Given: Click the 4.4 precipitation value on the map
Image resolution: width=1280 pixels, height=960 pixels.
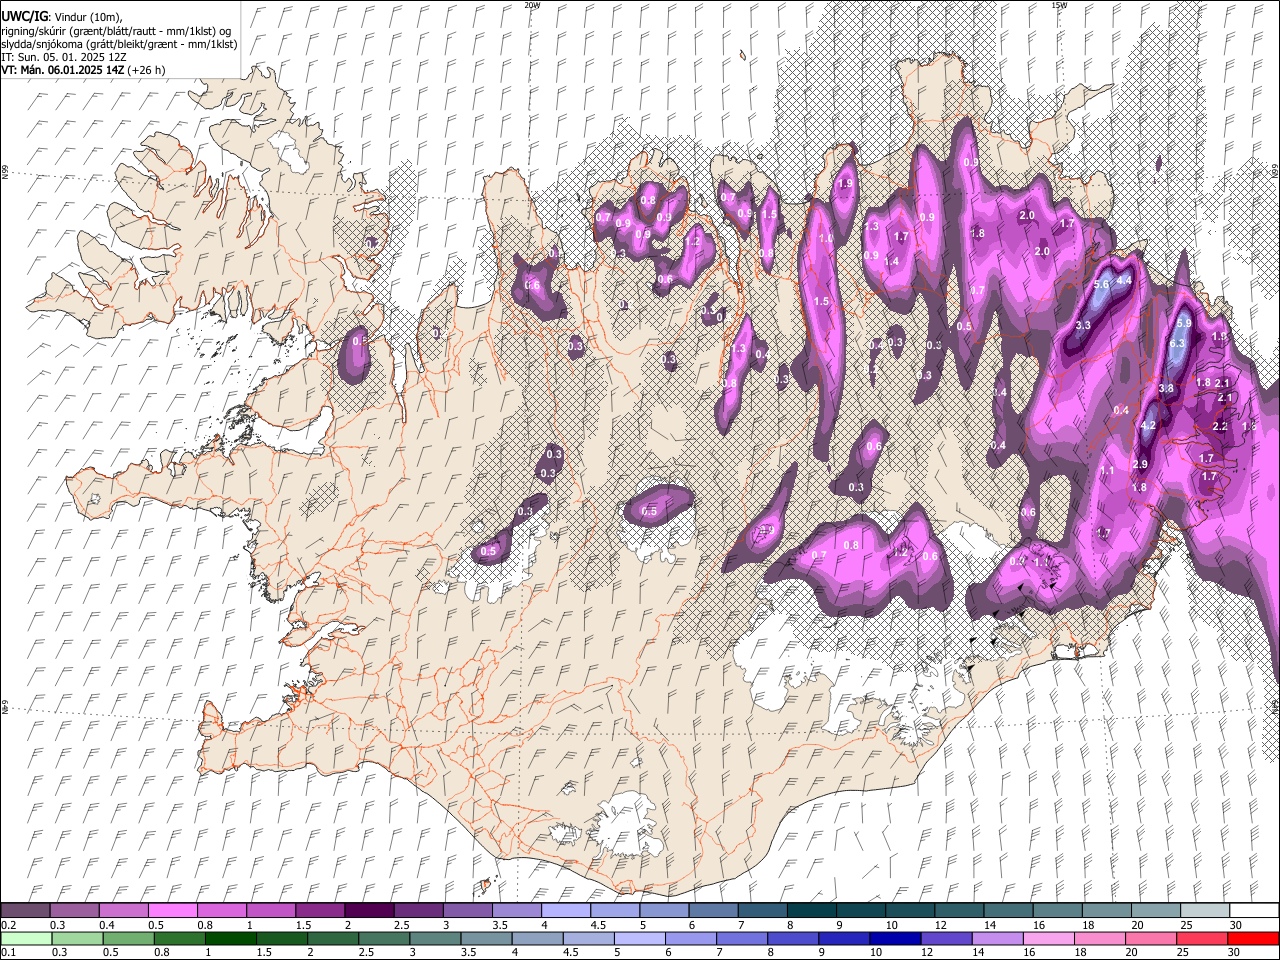Looking at the screenshot, I should pos(1124,281).
